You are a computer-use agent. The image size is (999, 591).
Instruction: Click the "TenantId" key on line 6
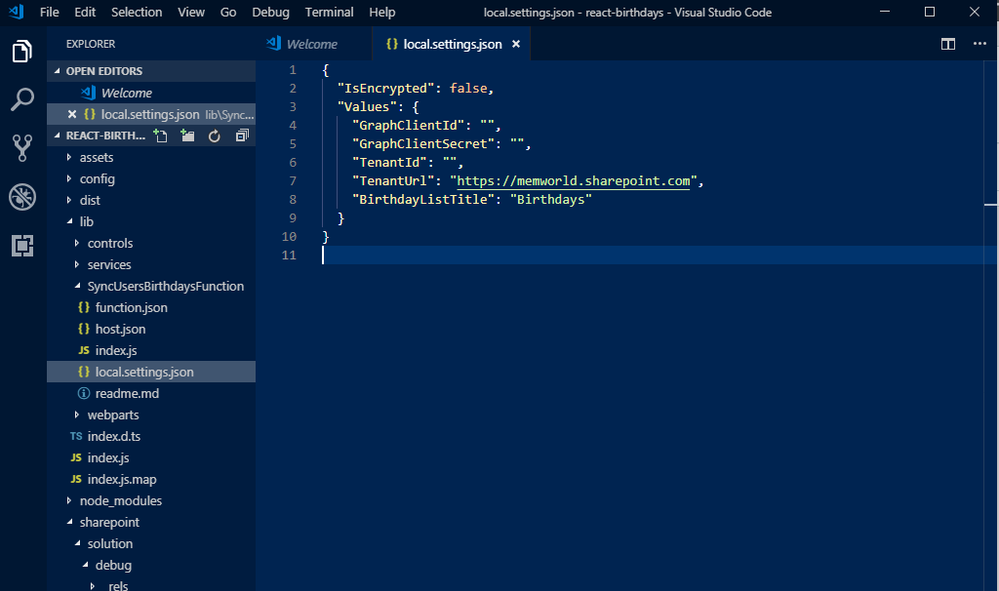coord(389,162)
